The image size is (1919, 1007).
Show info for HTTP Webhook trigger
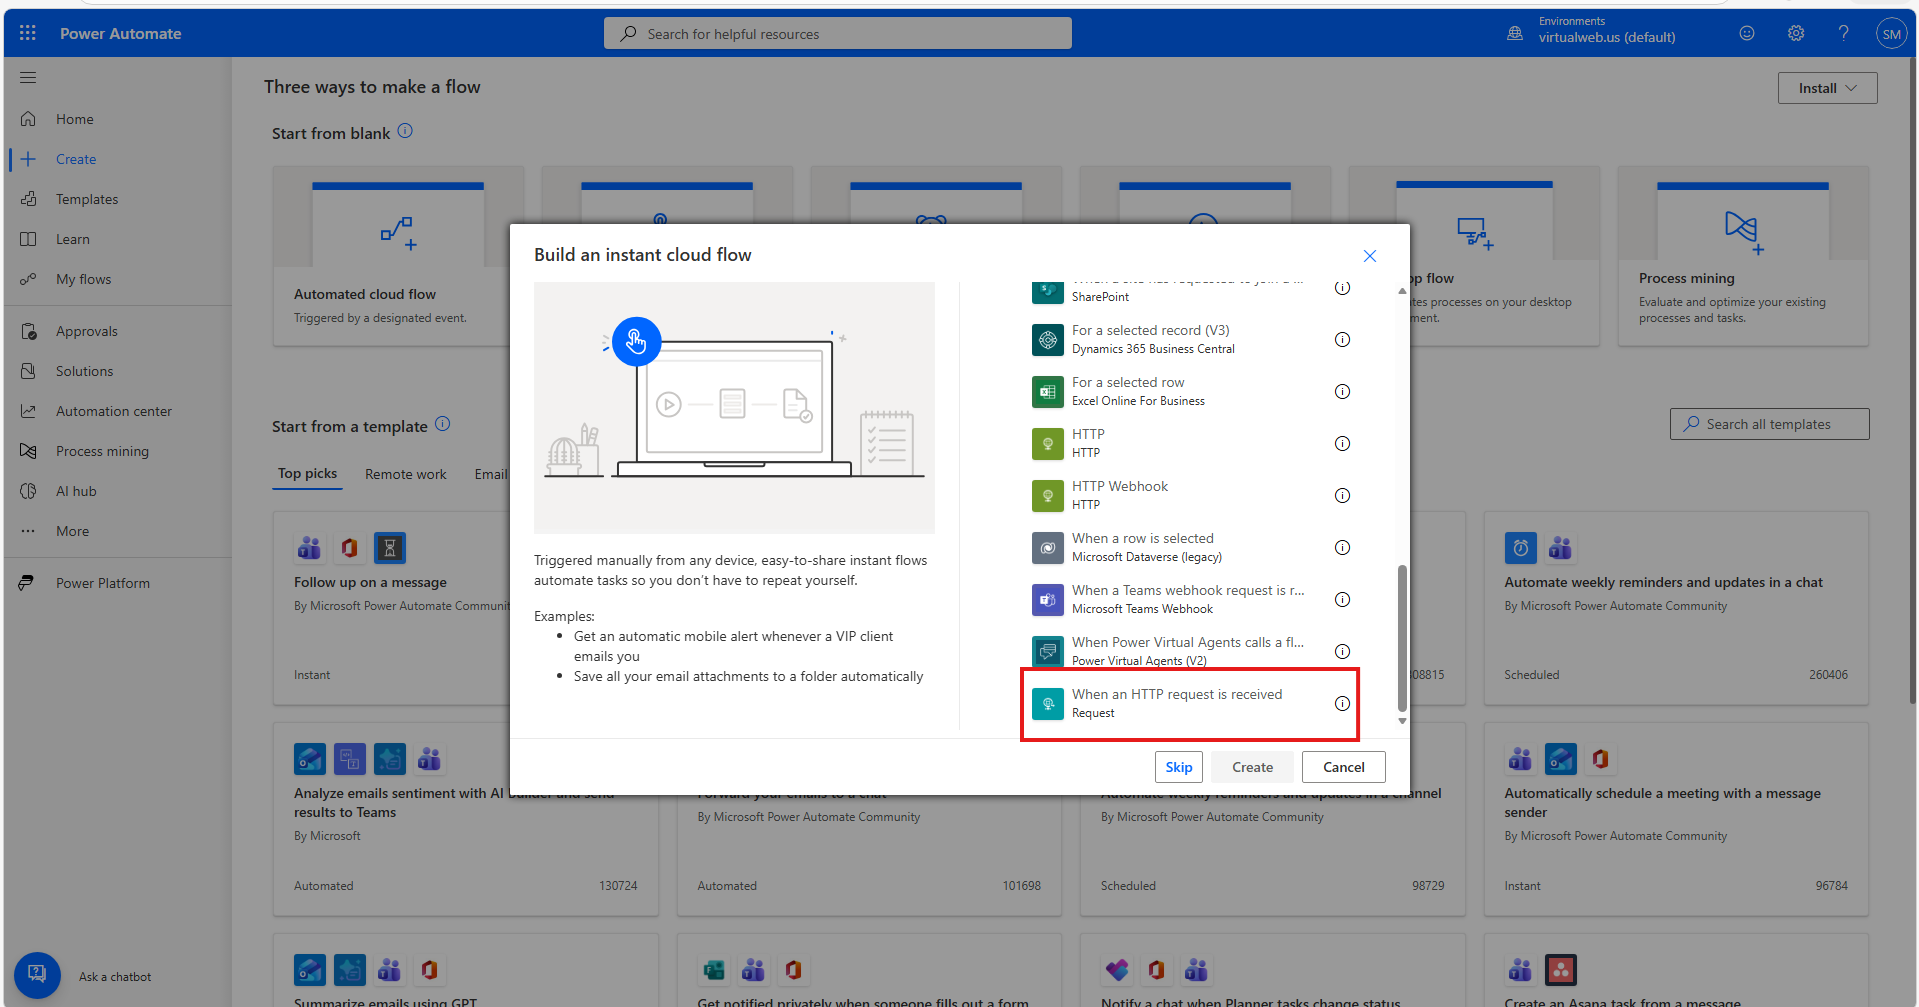tap(1342, 495)
